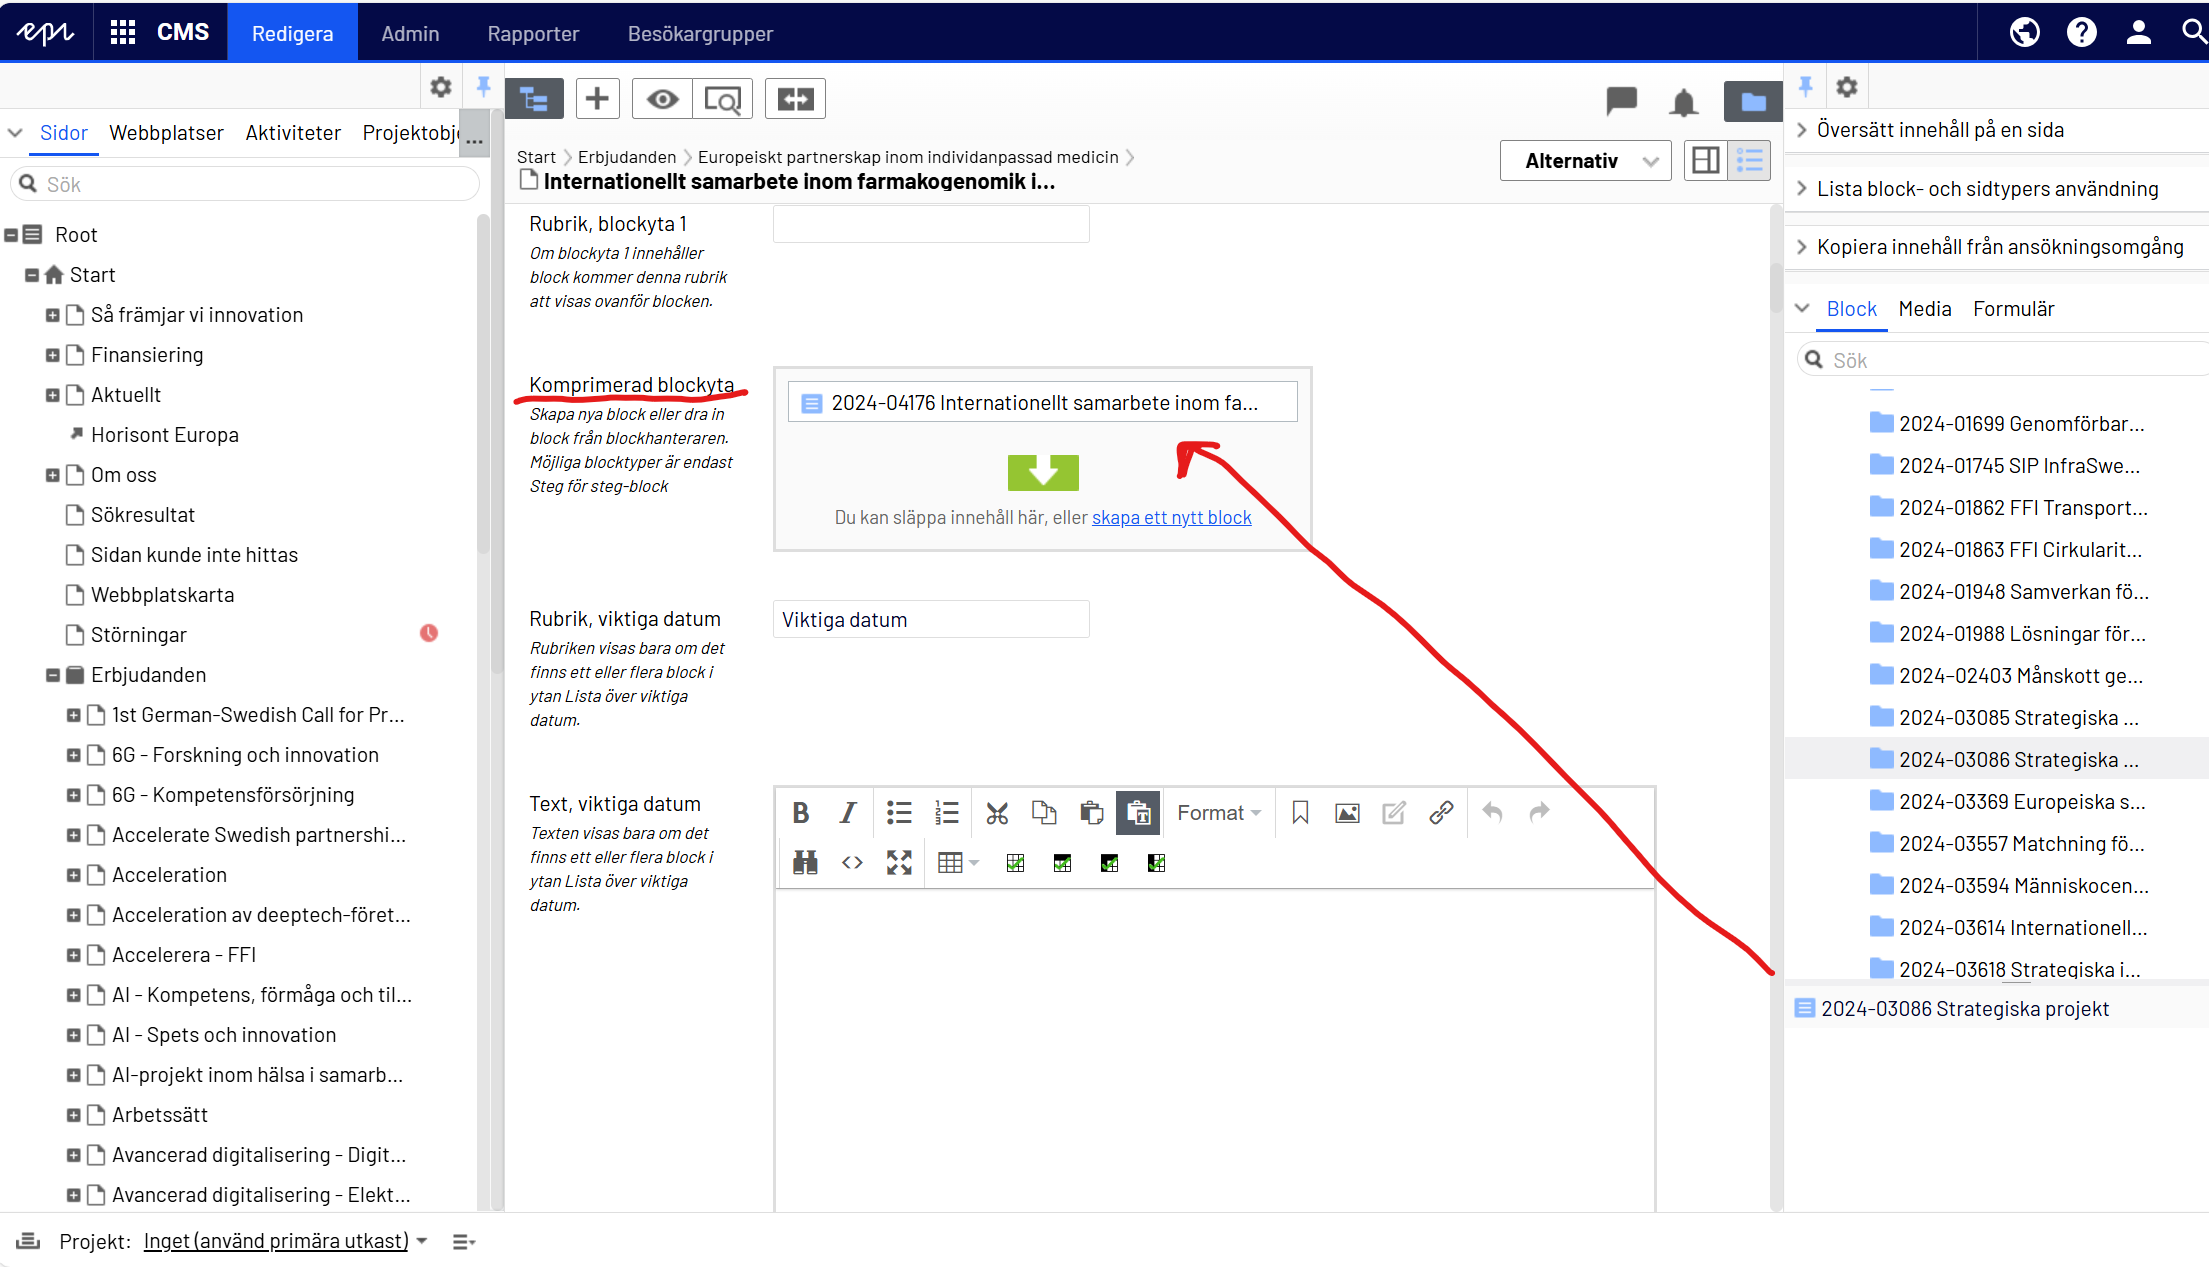This screenshot has height=1267, width=2209.
Task: Click the add new item icon
Action: point(598,97)
